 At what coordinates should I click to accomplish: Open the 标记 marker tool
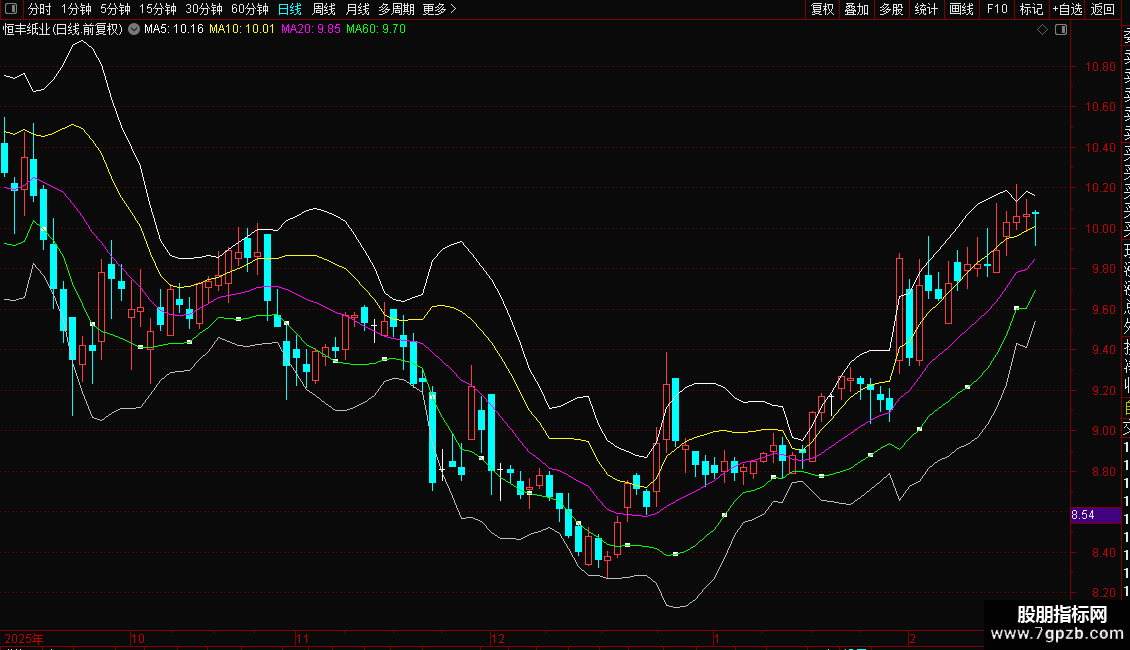[1031, 9]
